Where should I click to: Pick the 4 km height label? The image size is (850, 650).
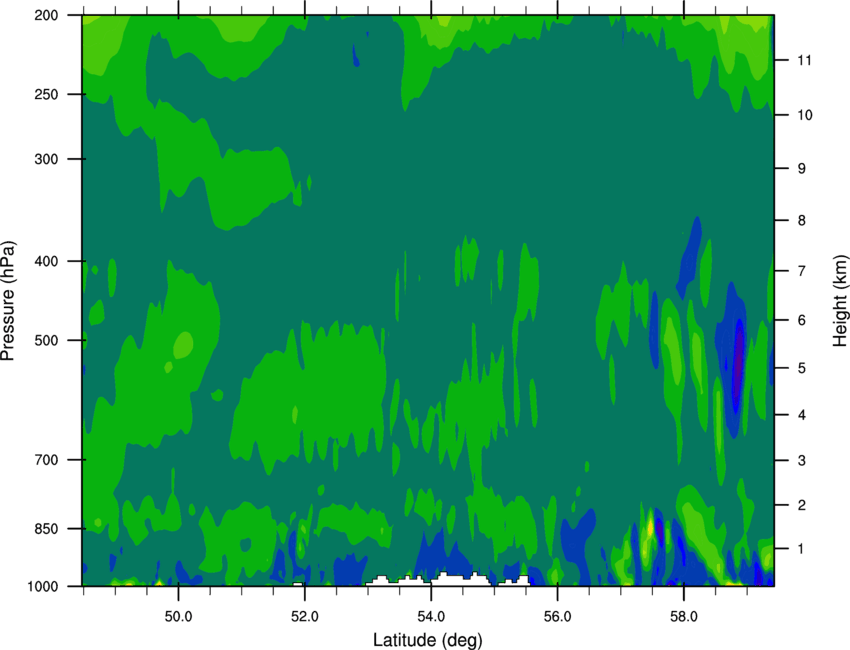(801, 415)
